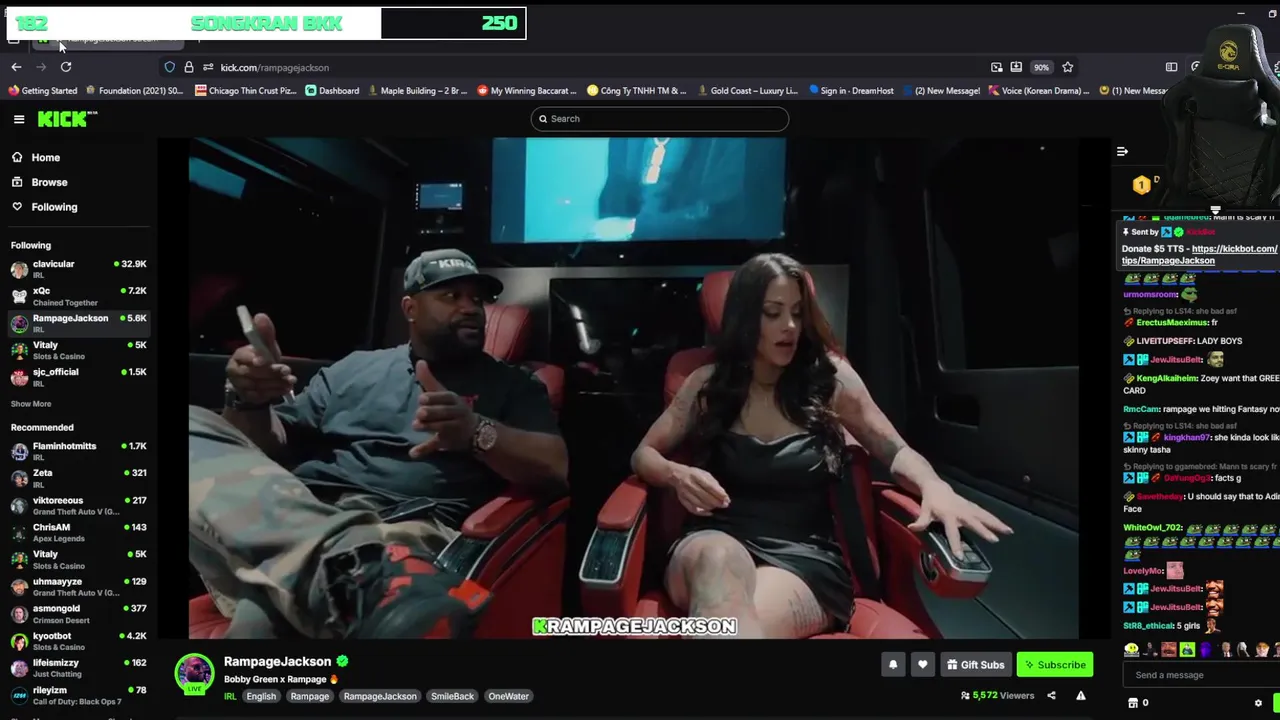Reload the page with browser refresh
Viewport: 1280px width, 720px height.
(x=66, y=67)
